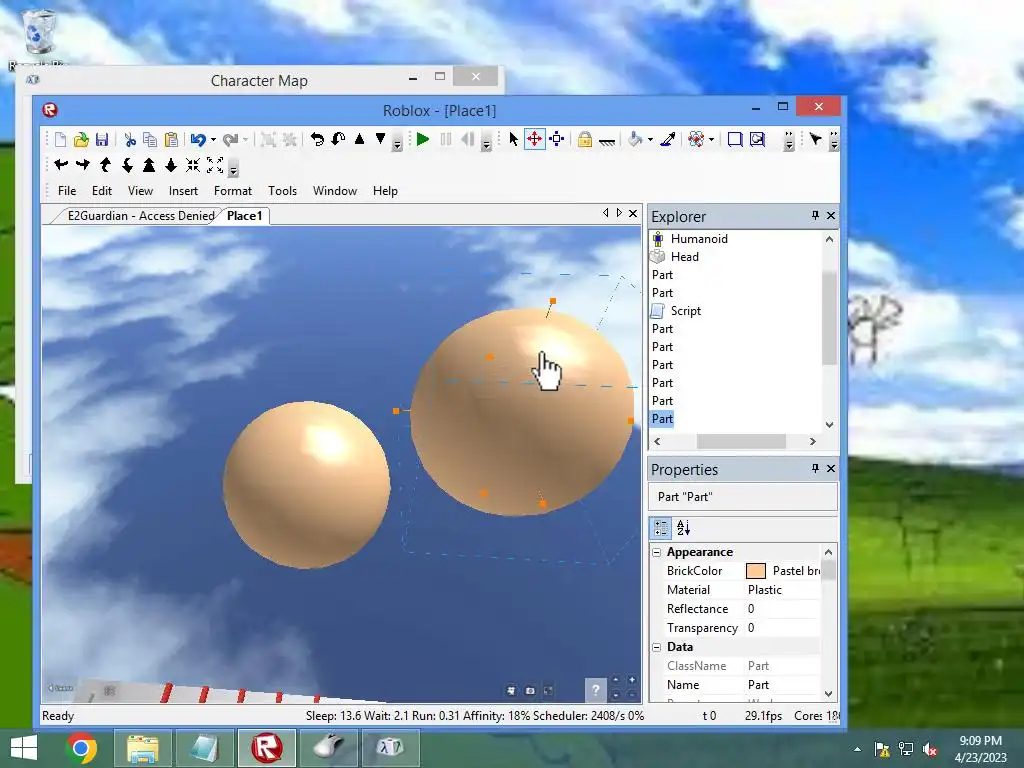
Task: Click the Material atom icon
Action: (x=696, y=139)
